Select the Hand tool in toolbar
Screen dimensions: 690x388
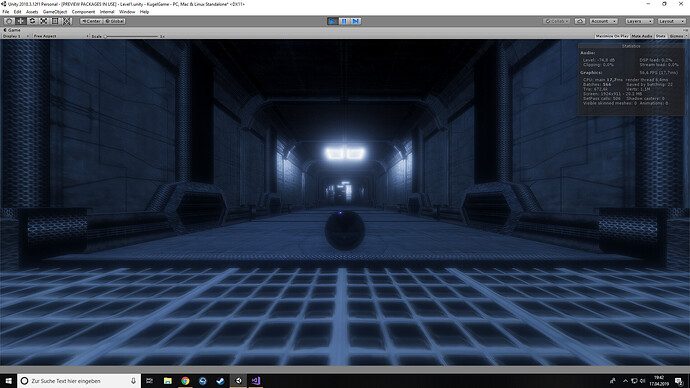[x=8, y=21]
